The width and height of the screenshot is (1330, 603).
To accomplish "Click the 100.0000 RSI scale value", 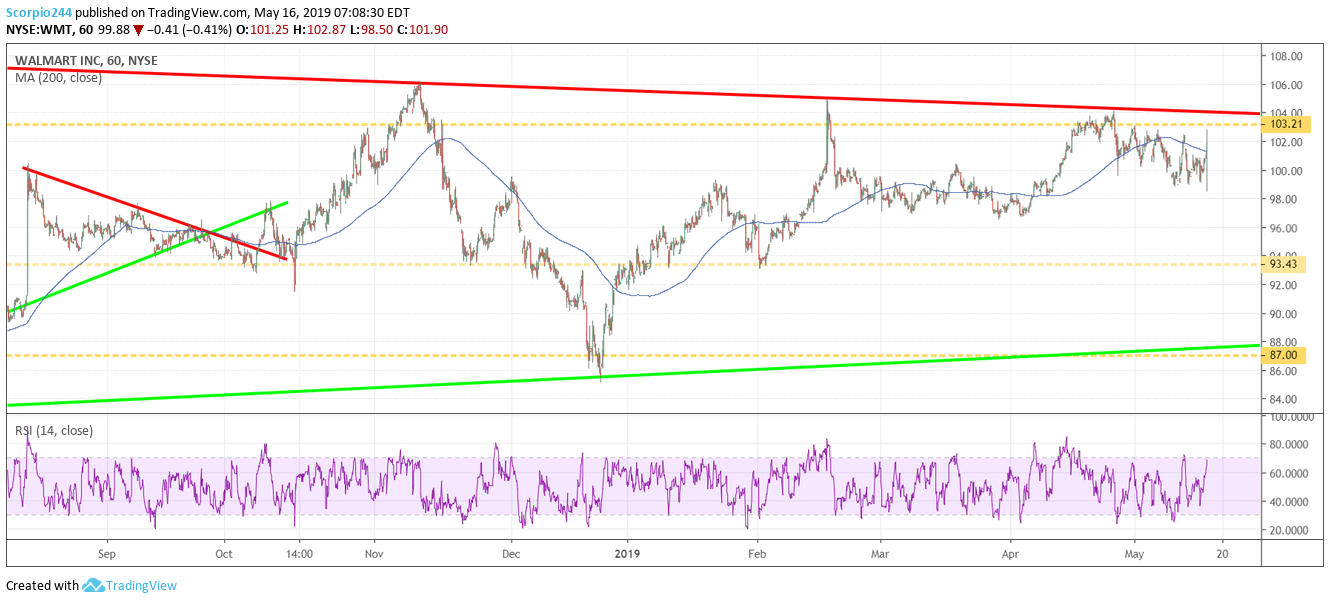I will tap(1290, 415).
